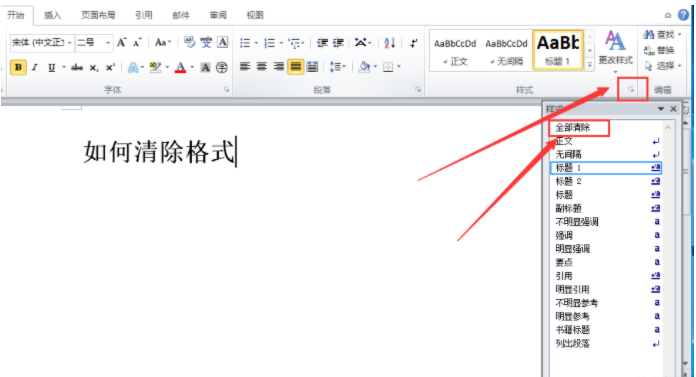Open the font size dropdown 二号
696x377 pixels.
coord(94,43)
